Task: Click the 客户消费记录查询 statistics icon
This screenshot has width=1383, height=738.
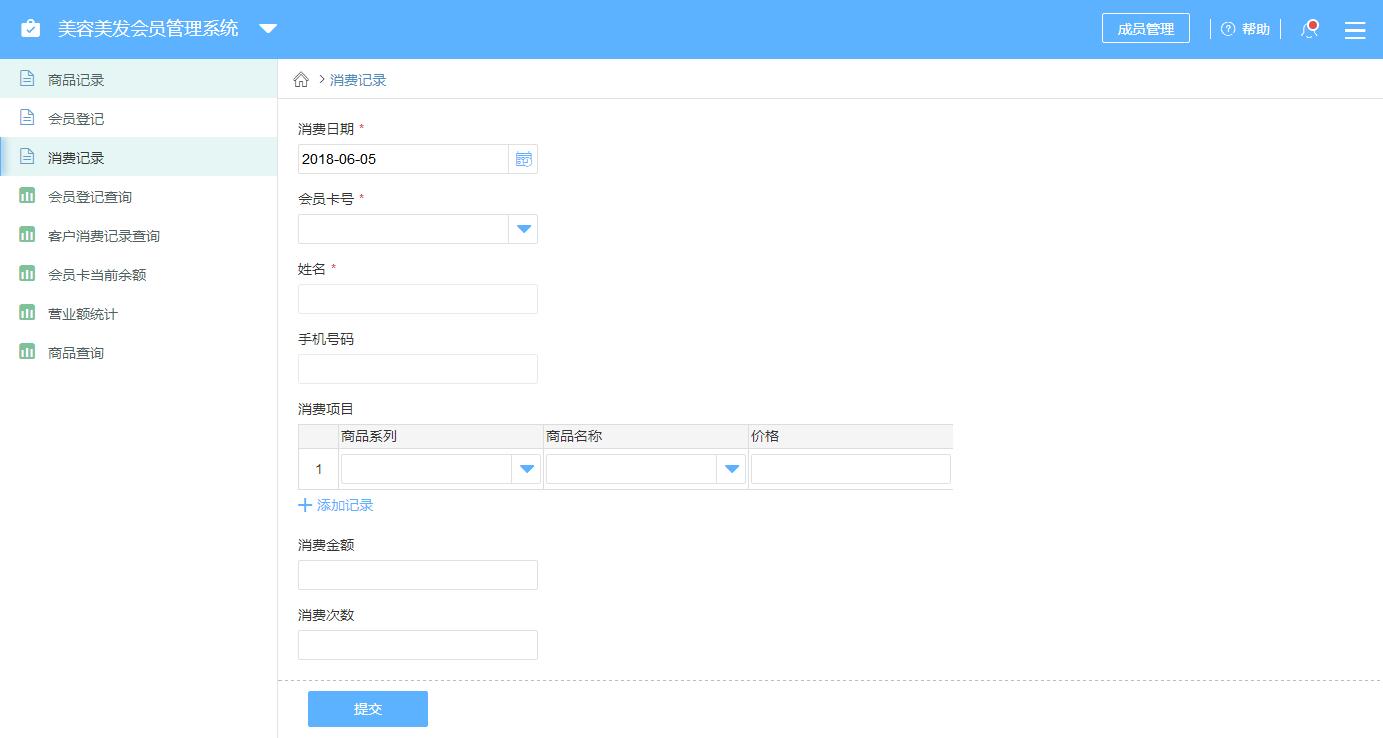Action: 27,235
